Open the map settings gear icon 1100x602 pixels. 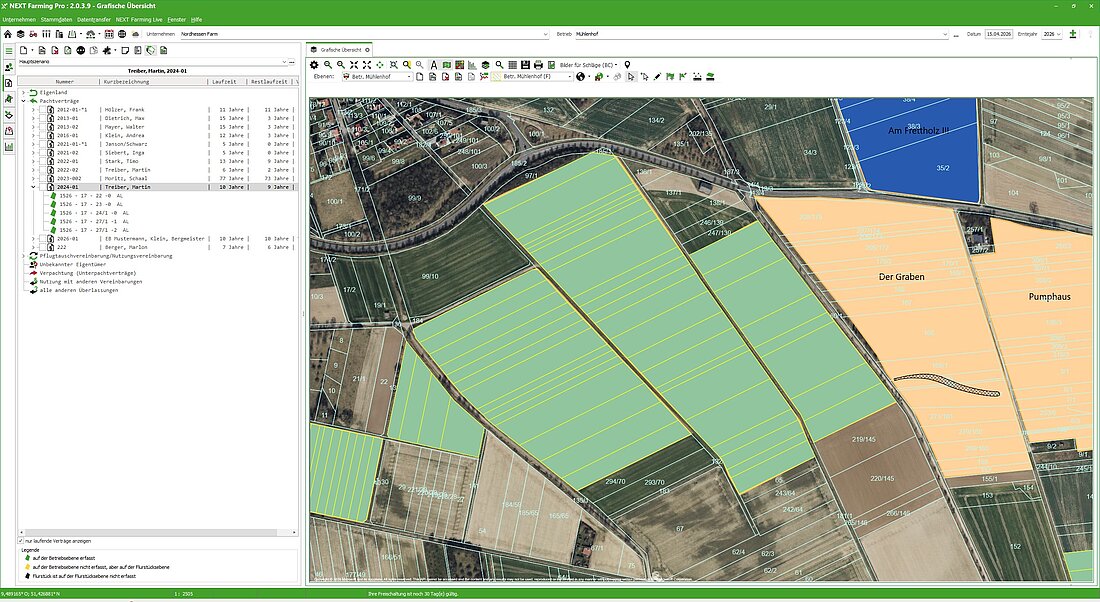[x=314, y=65]
